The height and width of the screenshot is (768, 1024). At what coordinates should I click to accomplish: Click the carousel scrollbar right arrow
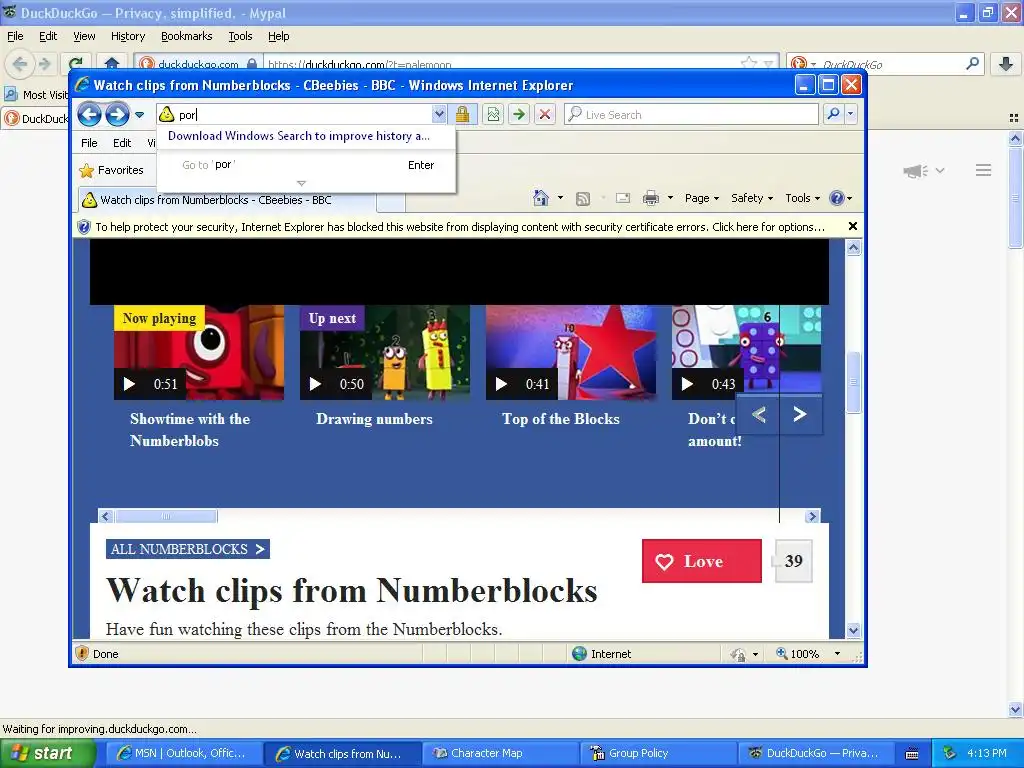pyautogui.click(x=812, y=517)
